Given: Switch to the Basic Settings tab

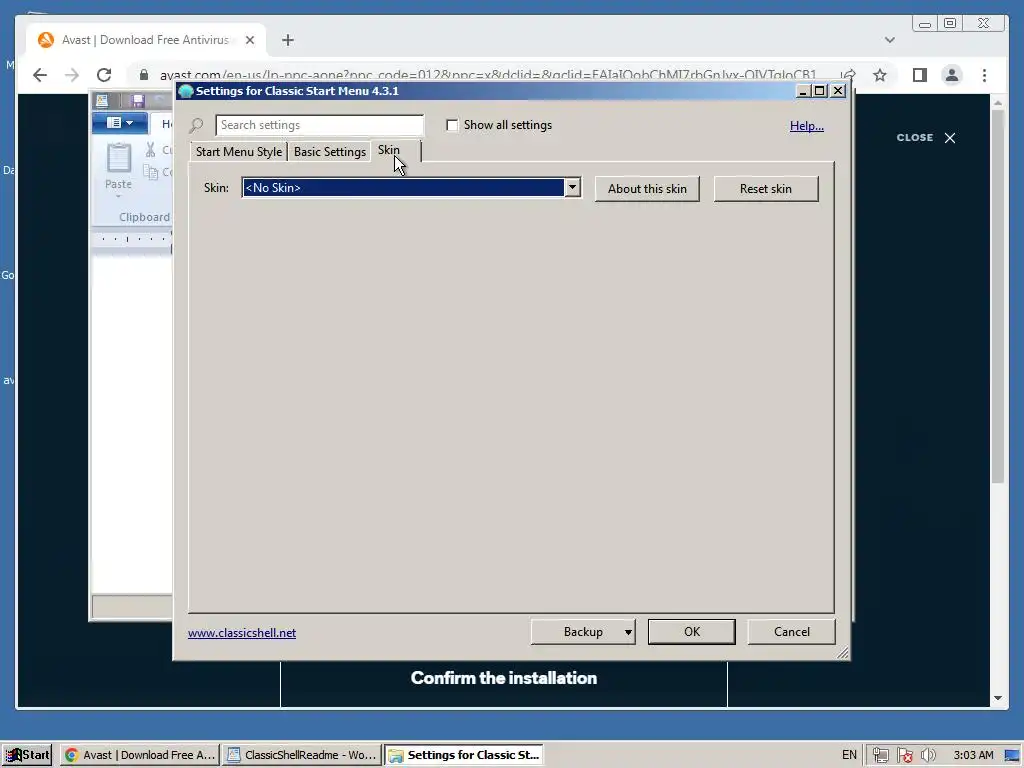Looking at the screenshot, I should [x=330, y=152].
